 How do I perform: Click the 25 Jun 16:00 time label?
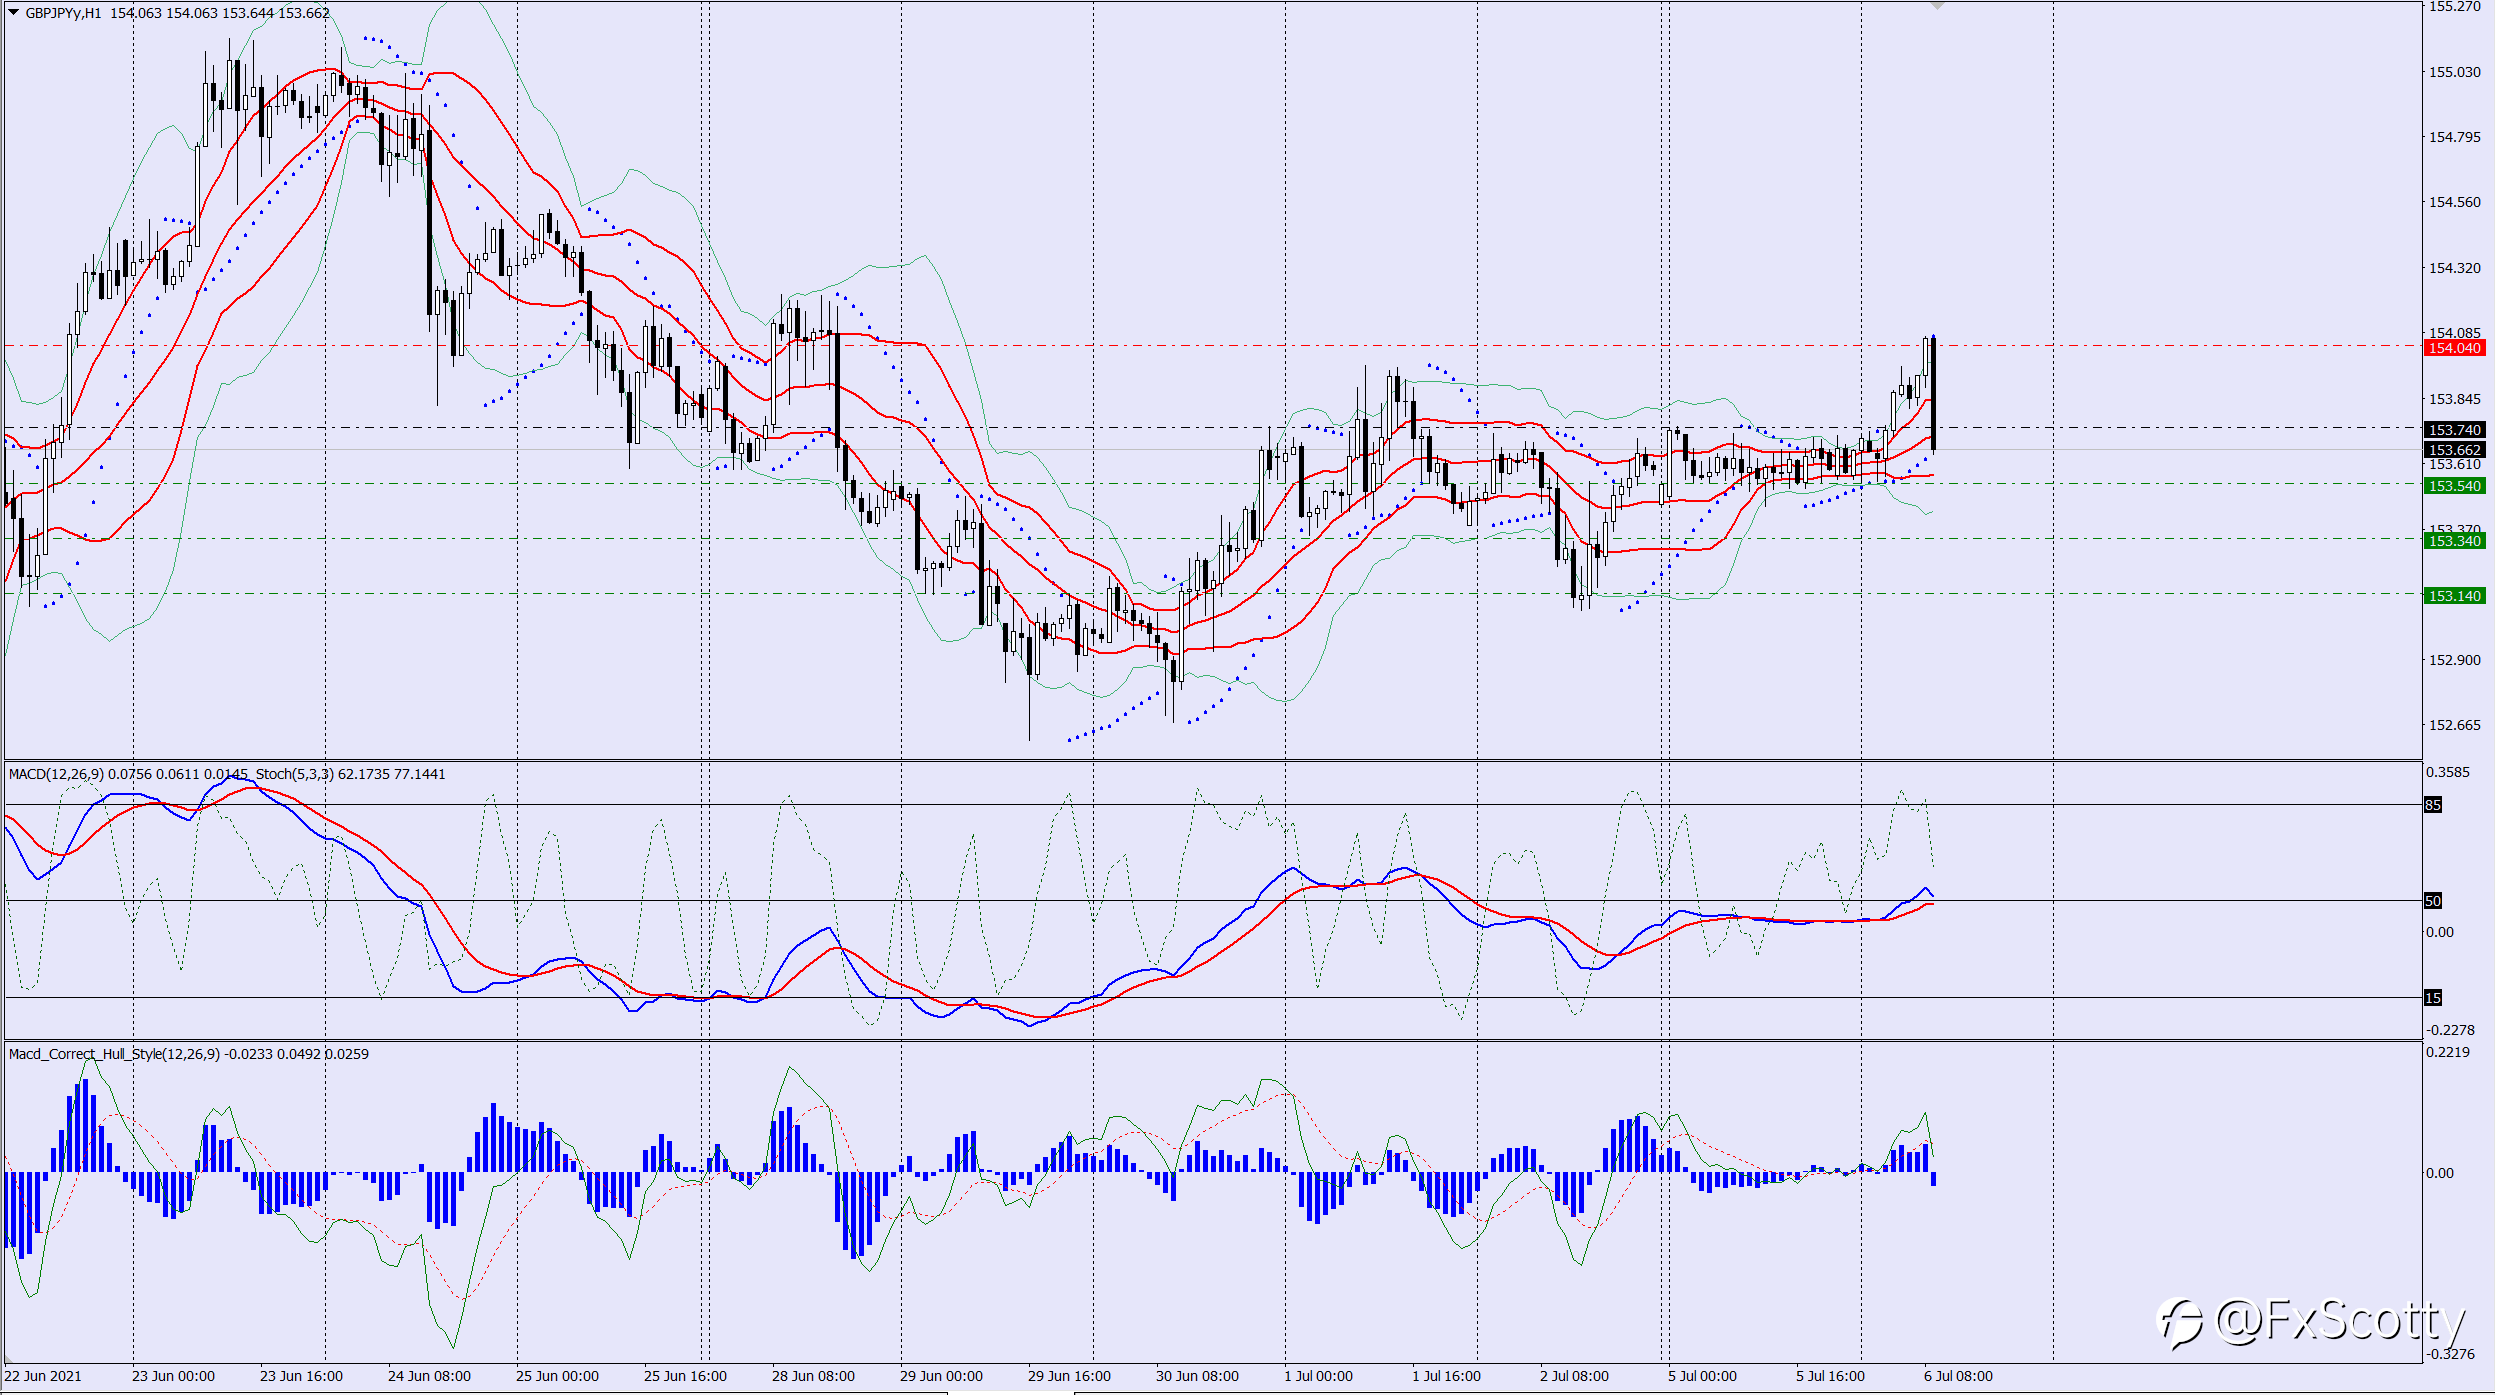[685, 1376]
